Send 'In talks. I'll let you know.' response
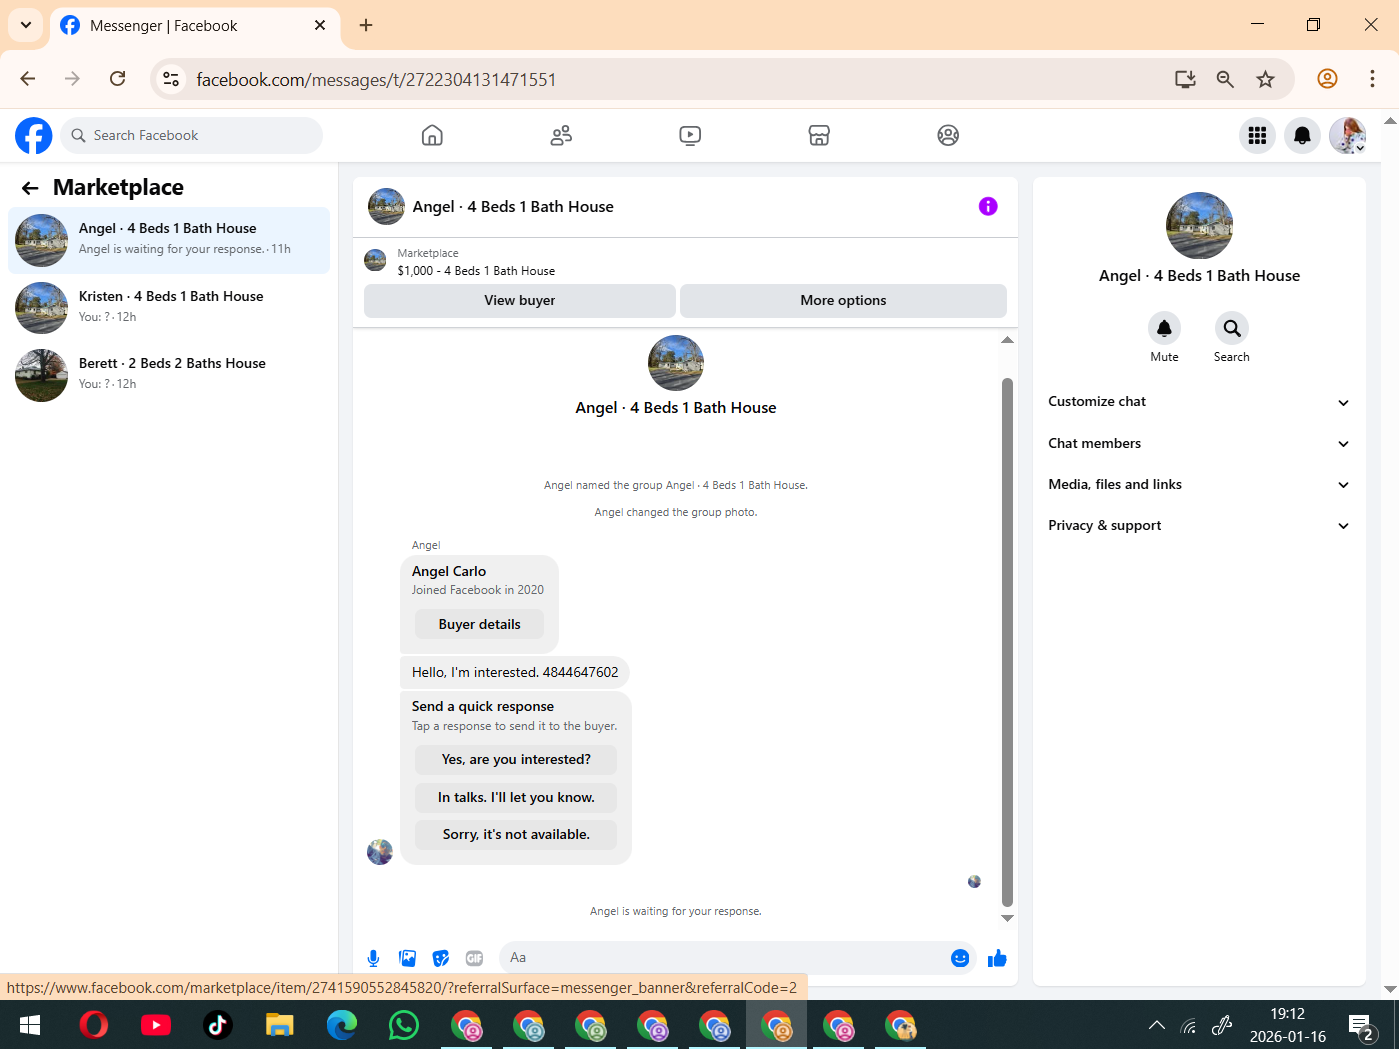This screenshot has height=1049, width=1399. click(x=516, y=797)
